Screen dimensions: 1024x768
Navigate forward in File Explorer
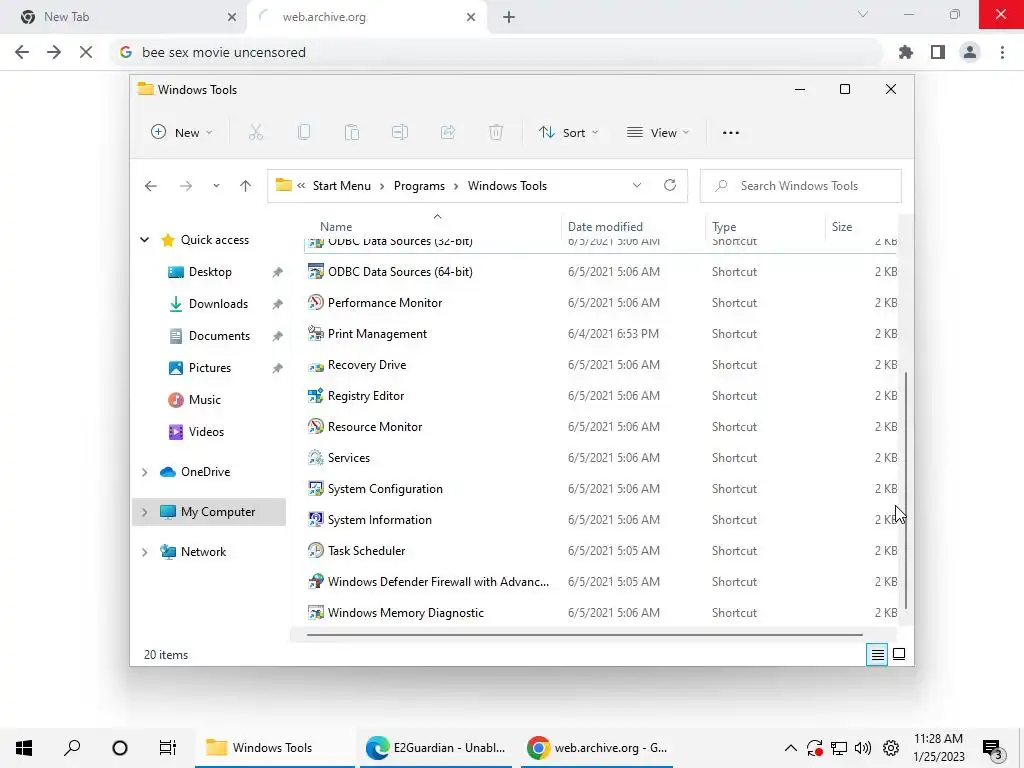coord(186,186)
